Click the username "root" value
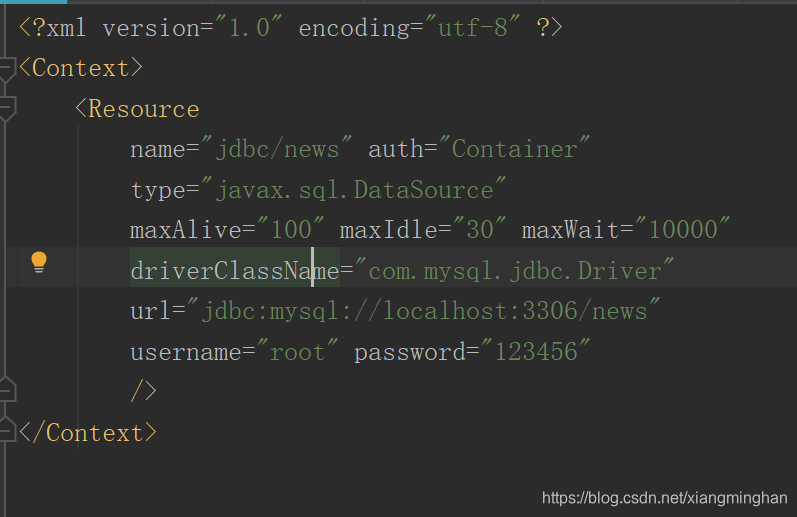797x517 pixels. 297,351
